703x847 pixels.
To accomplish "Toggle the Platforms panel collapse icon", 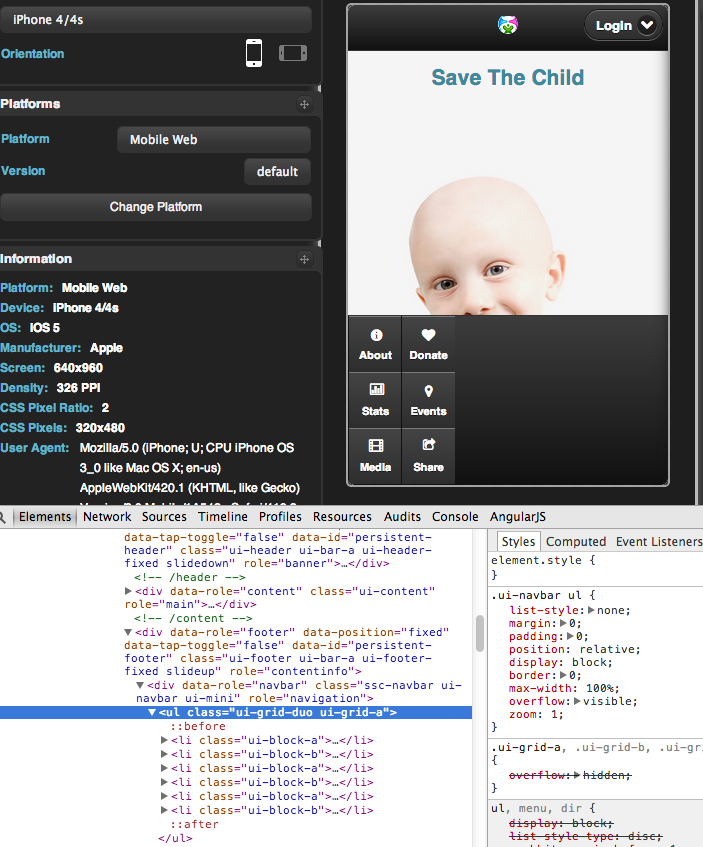I will click(304, 104).
